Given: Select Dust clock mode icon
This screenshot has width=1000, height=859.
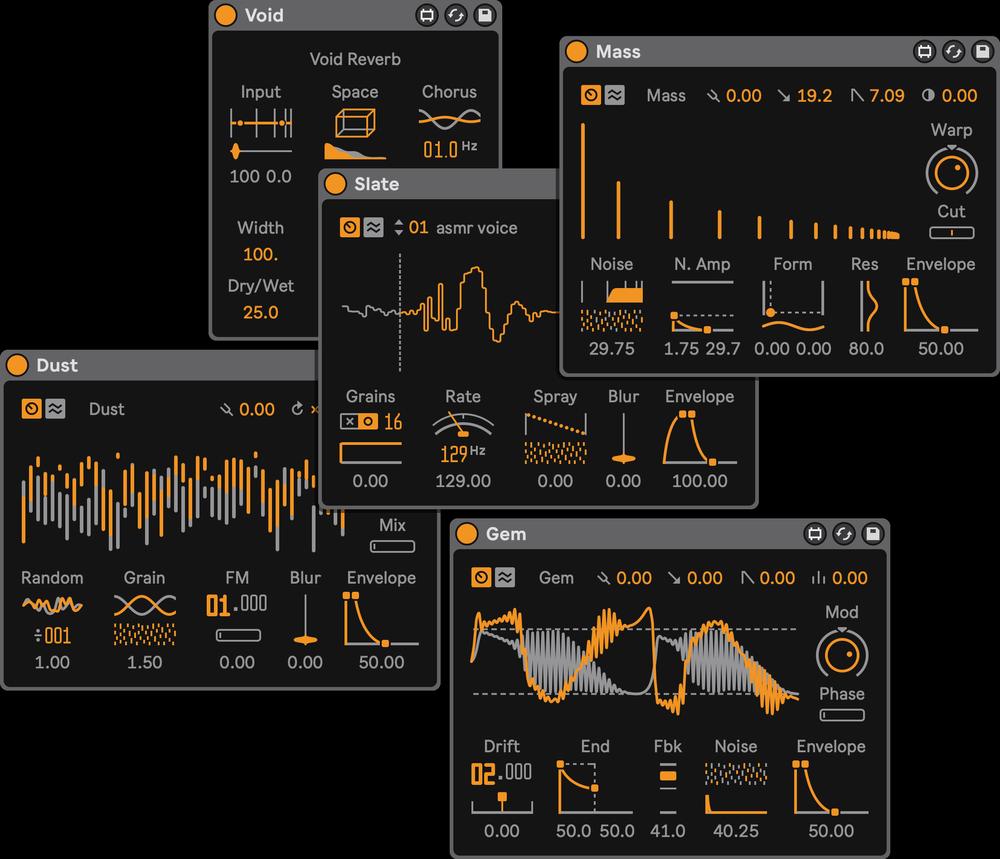Looking at the screenshot, I should point(32,408).
